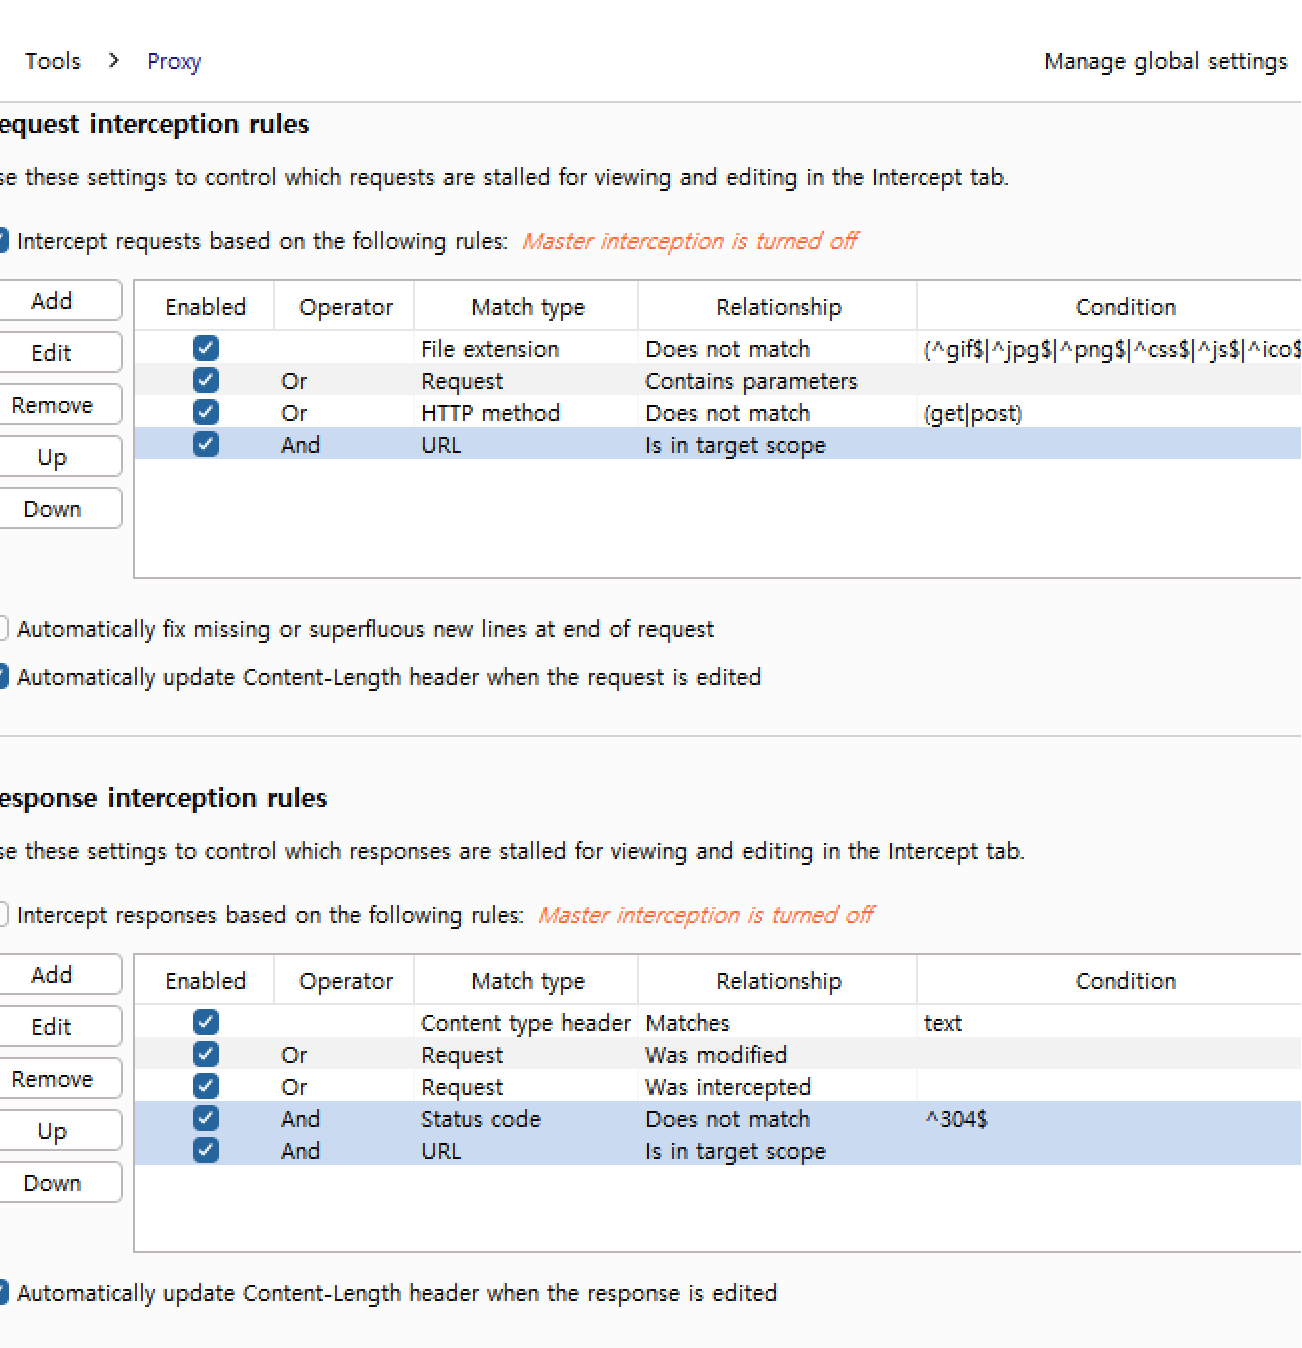Select the '^304$' condition cell
This screenshot has height=1348, width=1302.
click(x=1110, y=1119)
